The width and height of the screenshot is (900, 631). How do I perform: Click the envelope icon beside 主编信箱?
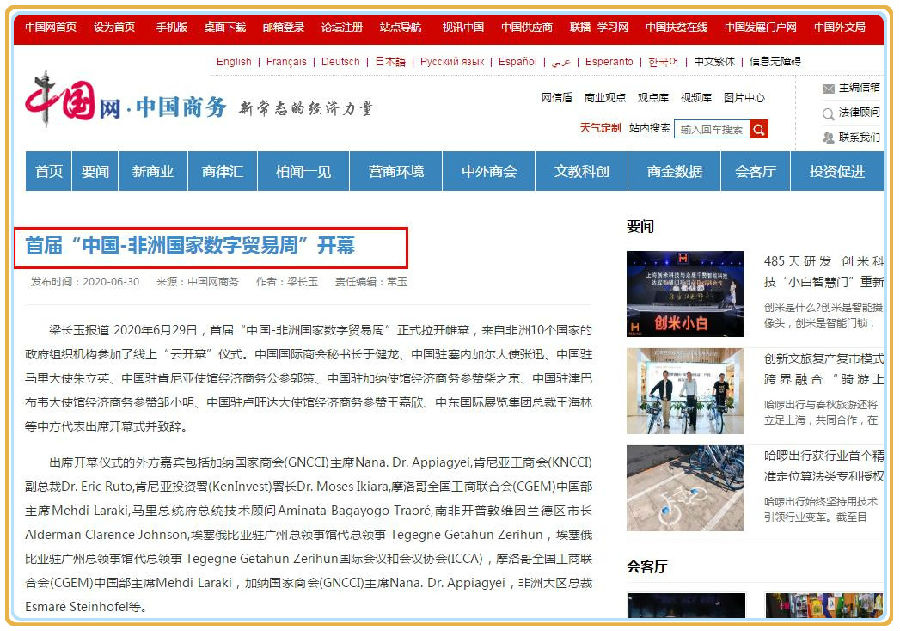tap(828, 88)
